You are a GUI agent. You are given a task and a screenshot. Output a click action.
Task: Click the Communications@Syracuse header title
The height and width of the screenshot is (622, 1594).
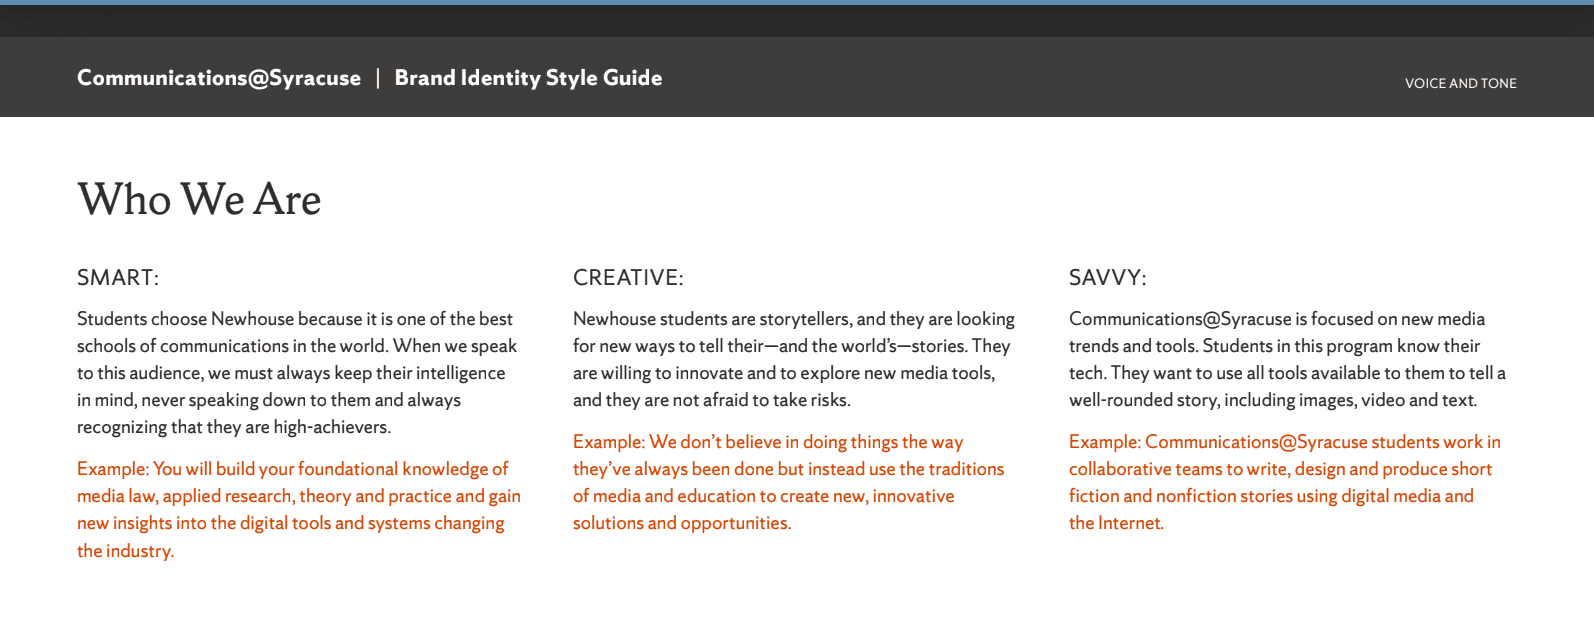point(219,78)
